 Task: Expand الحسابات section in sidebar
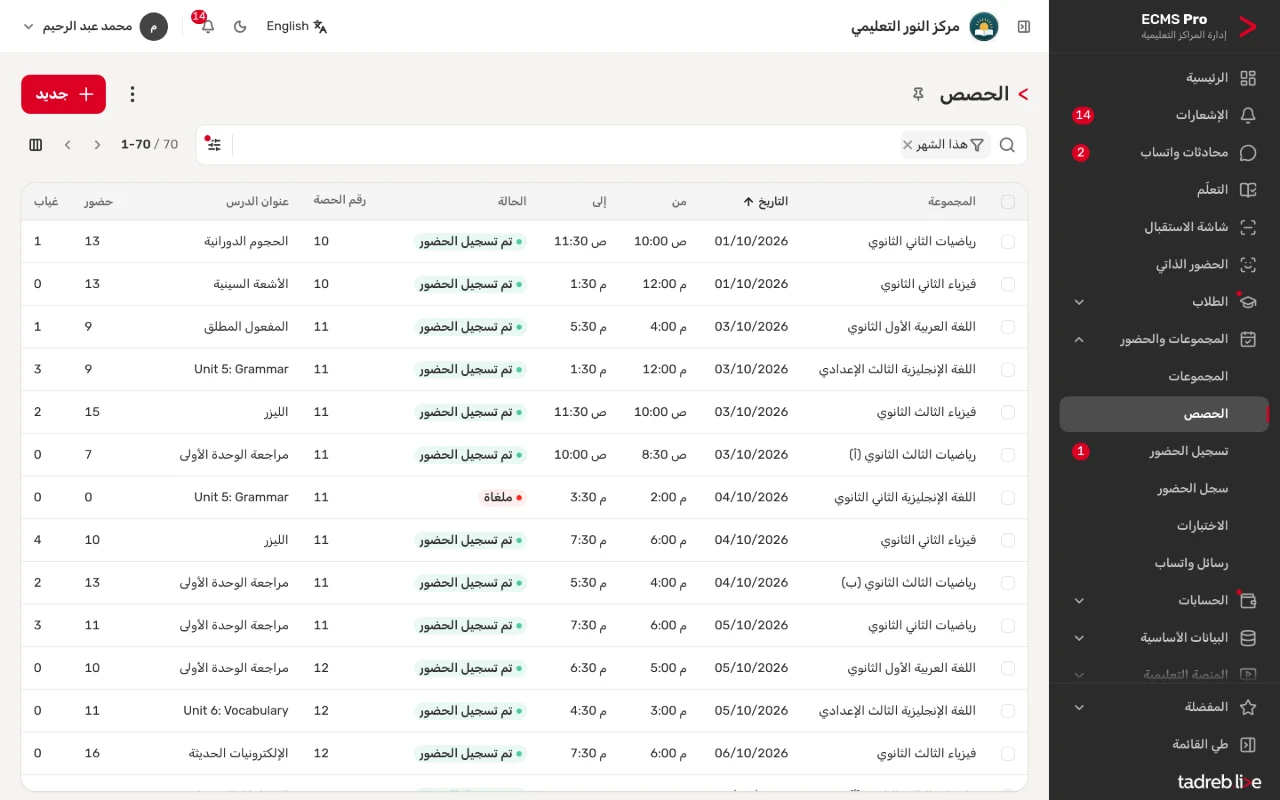[x=1164, y=601]
